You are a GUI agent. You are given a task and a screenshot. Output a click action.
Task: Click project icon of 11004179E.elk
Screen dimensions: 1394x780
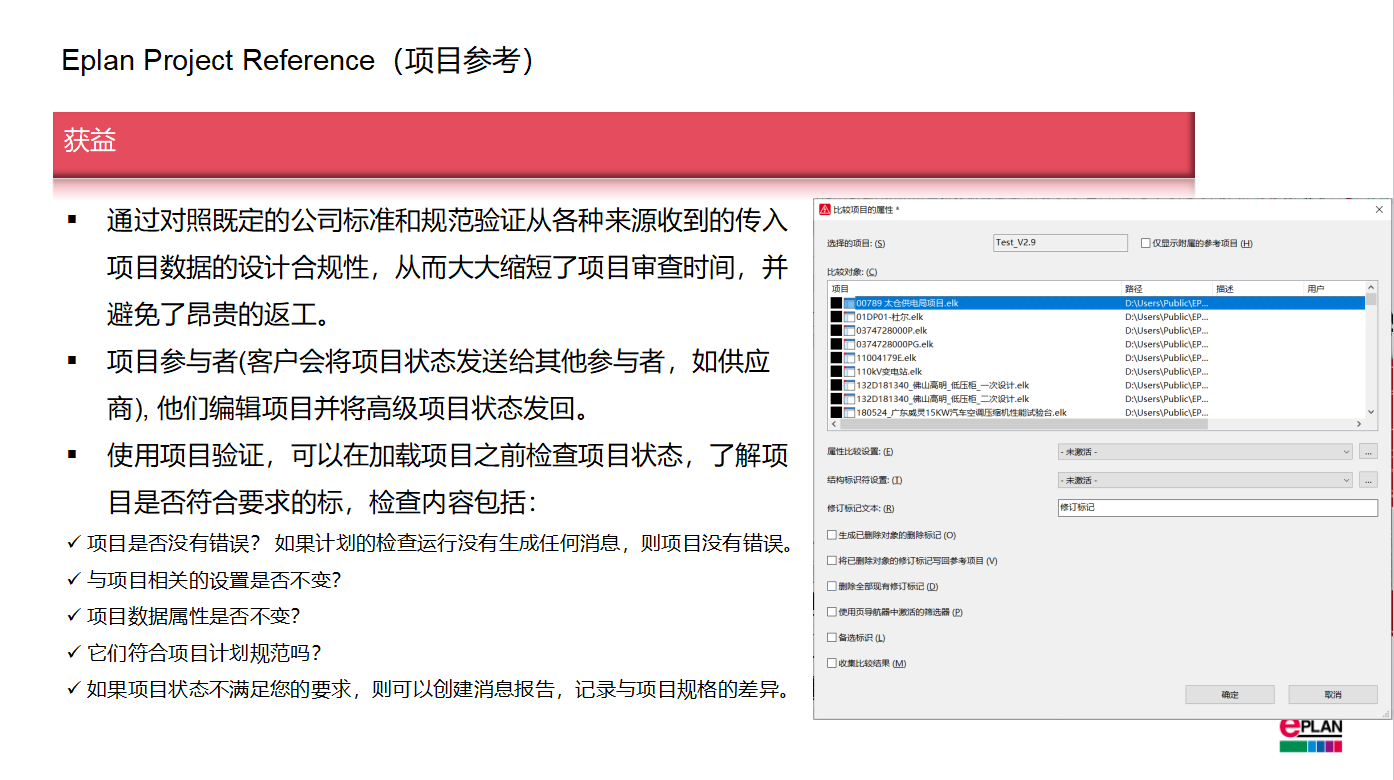point(849,358)
